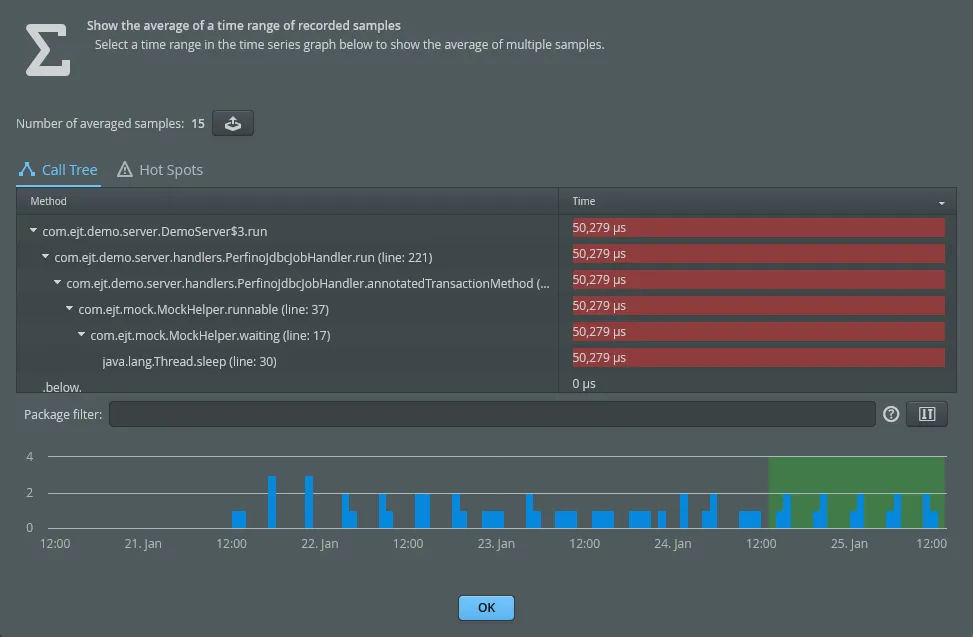Image resolution: width=973 pixels, height=637 pixels.
Task: Click the export averaged samples icon
Action: (x=232, y=123)
